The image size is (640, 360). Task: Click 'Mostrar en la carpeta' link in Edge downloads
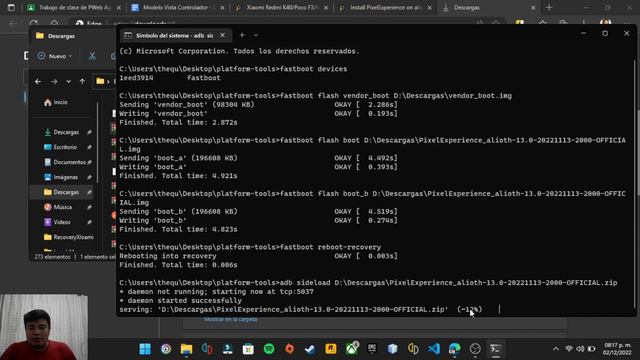(x=231, y=320)
